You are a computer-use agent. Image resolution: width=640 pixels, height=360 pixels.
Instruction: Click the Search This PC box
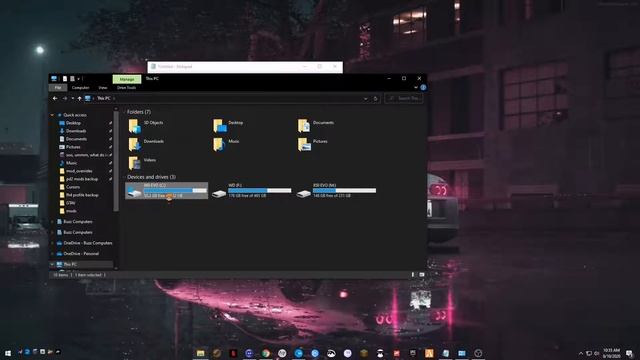[404, 98]
